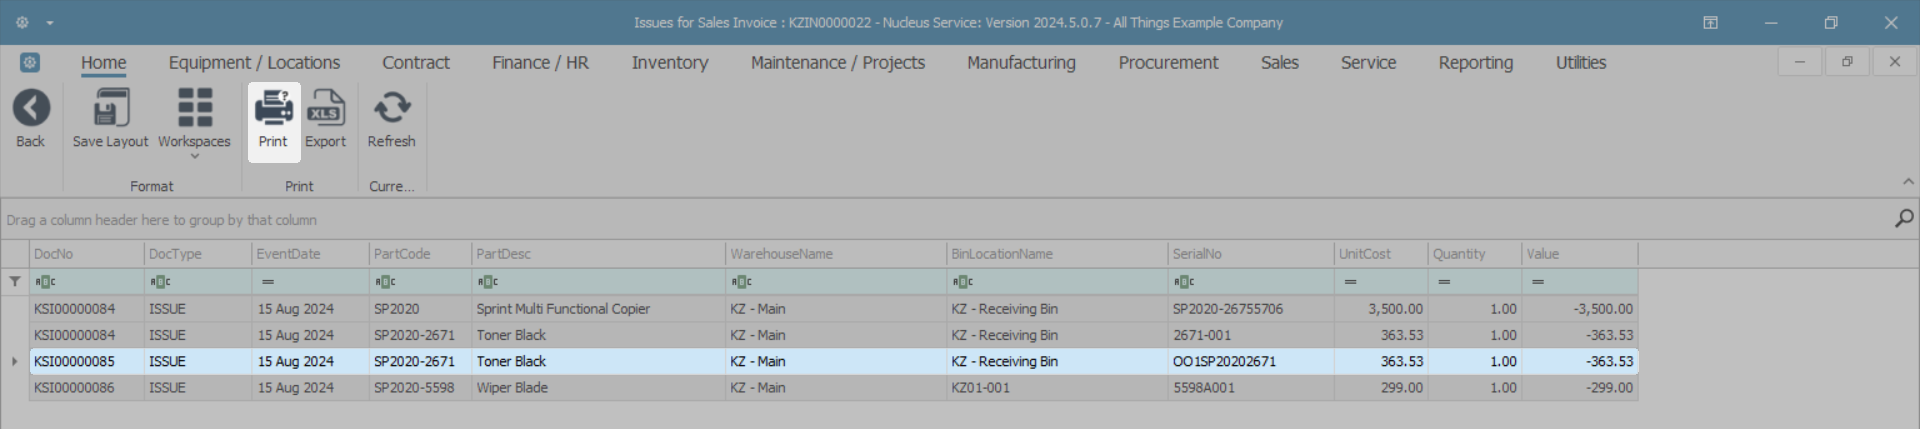Click the search magnifier icon

(1903, 219)
